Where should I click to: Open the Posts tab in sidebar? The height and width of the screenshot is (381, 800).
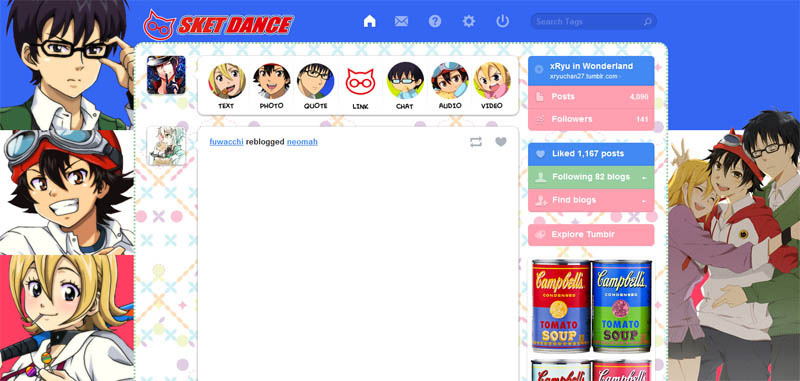(x=591, y=97)
